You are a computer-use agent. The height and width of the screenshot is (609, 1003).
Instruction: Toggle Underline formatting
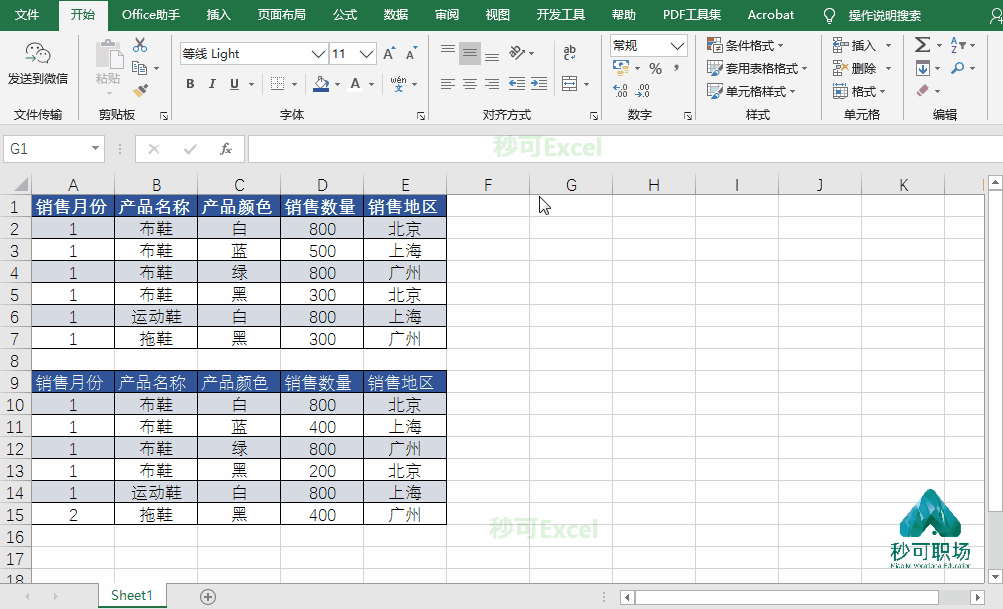click(234, 84)
